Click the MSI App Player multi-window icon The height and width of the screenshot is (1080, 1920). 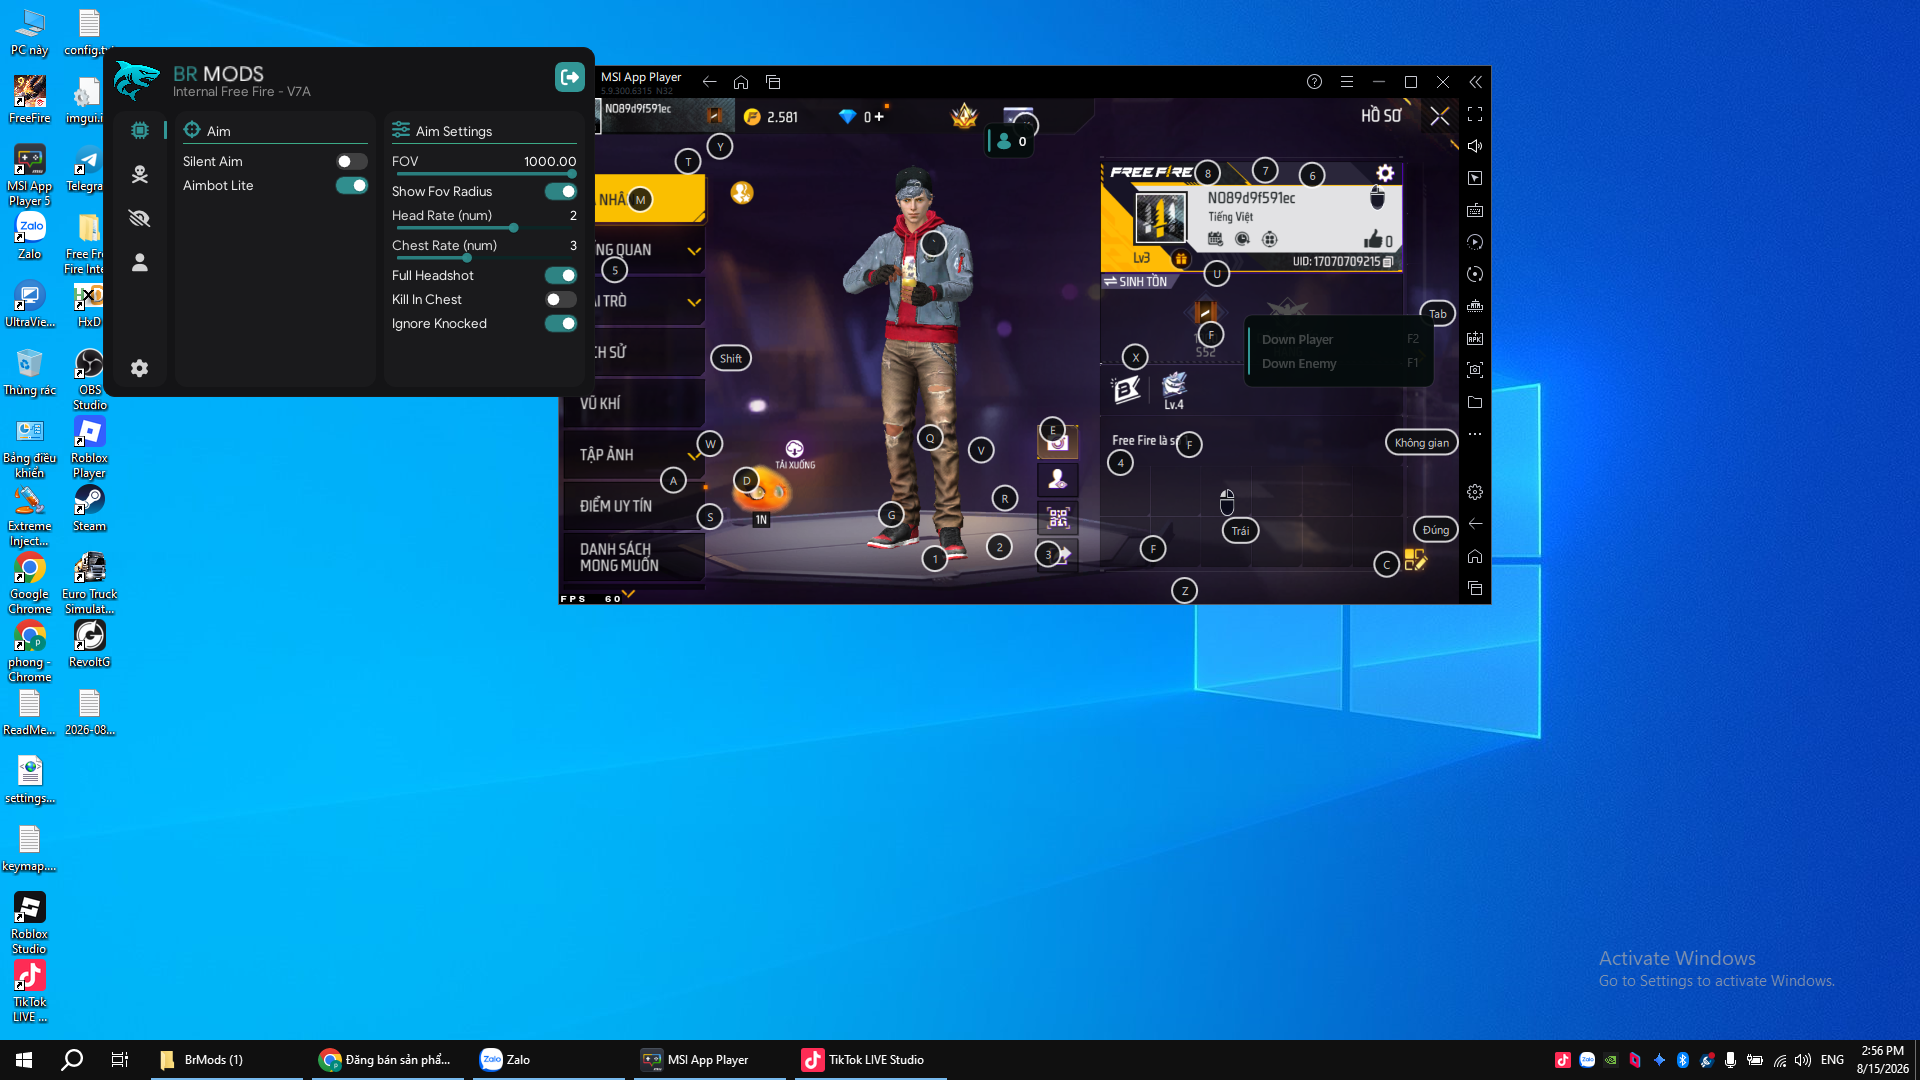pos(773,82)
